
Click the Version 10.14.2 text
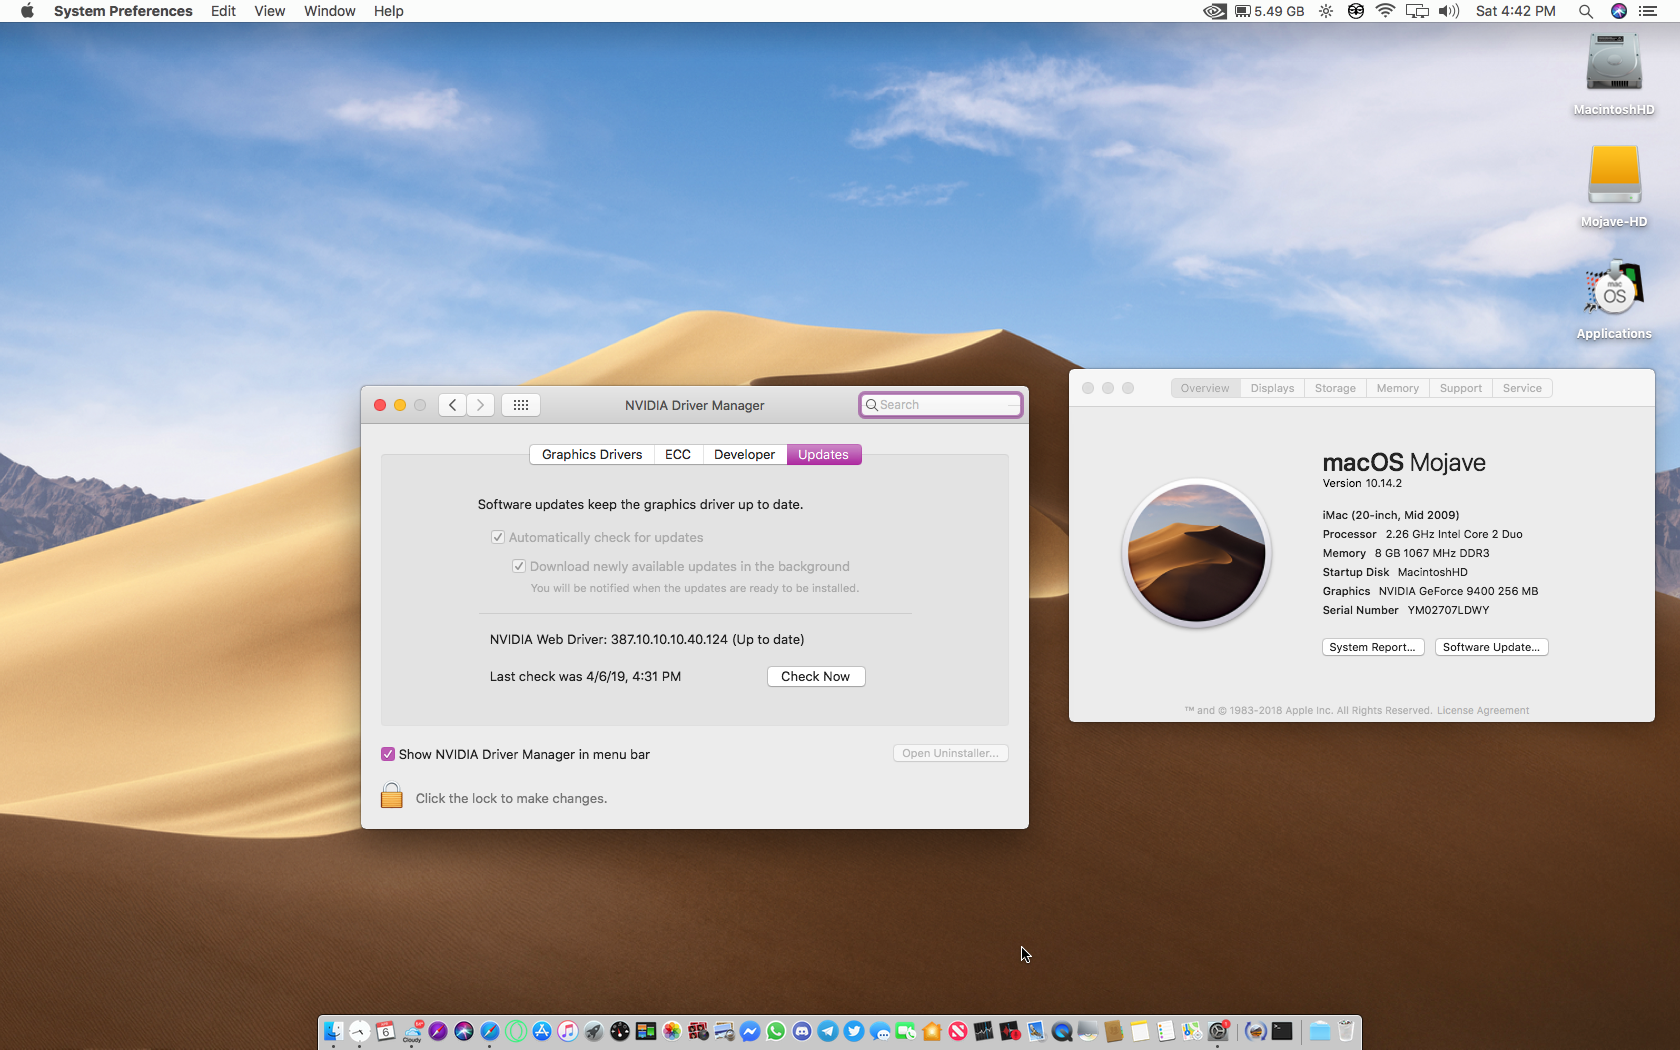[x=1362, y=483]
